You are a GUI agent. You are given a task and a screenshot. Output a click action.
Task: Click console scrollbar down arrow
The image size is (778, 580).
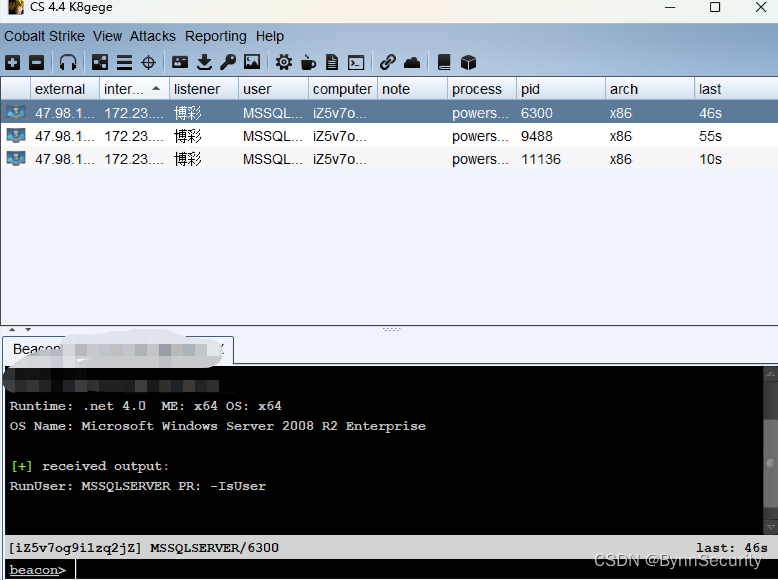tap(771, 527)
